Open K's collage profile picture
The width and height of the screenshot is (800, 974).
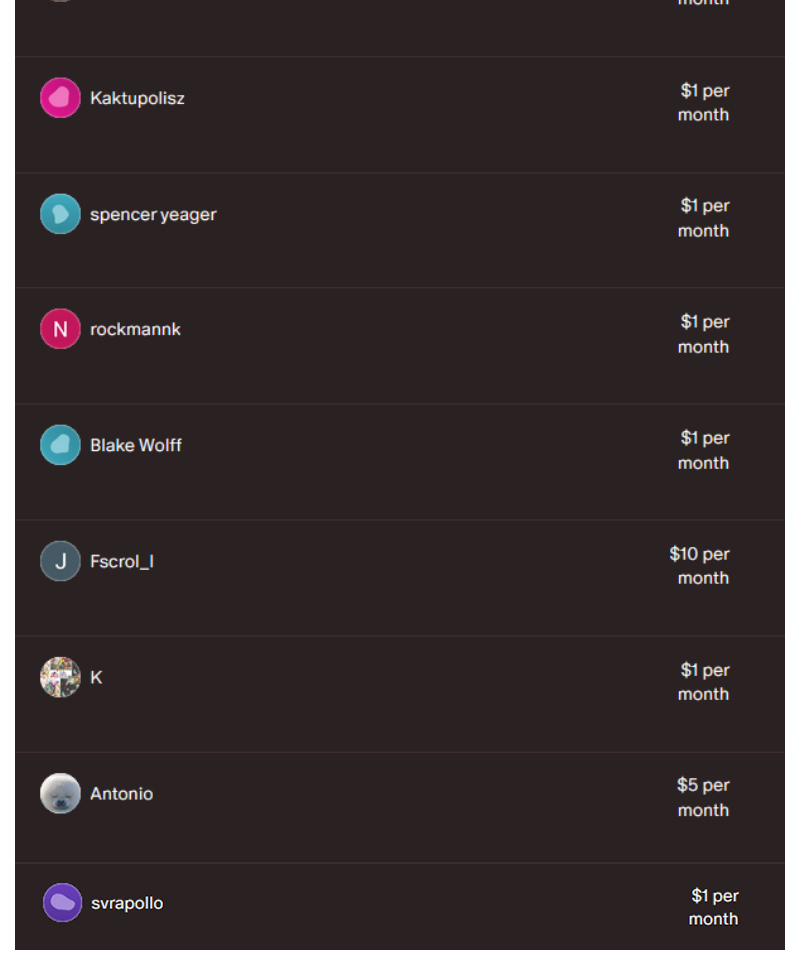[60, 677]
